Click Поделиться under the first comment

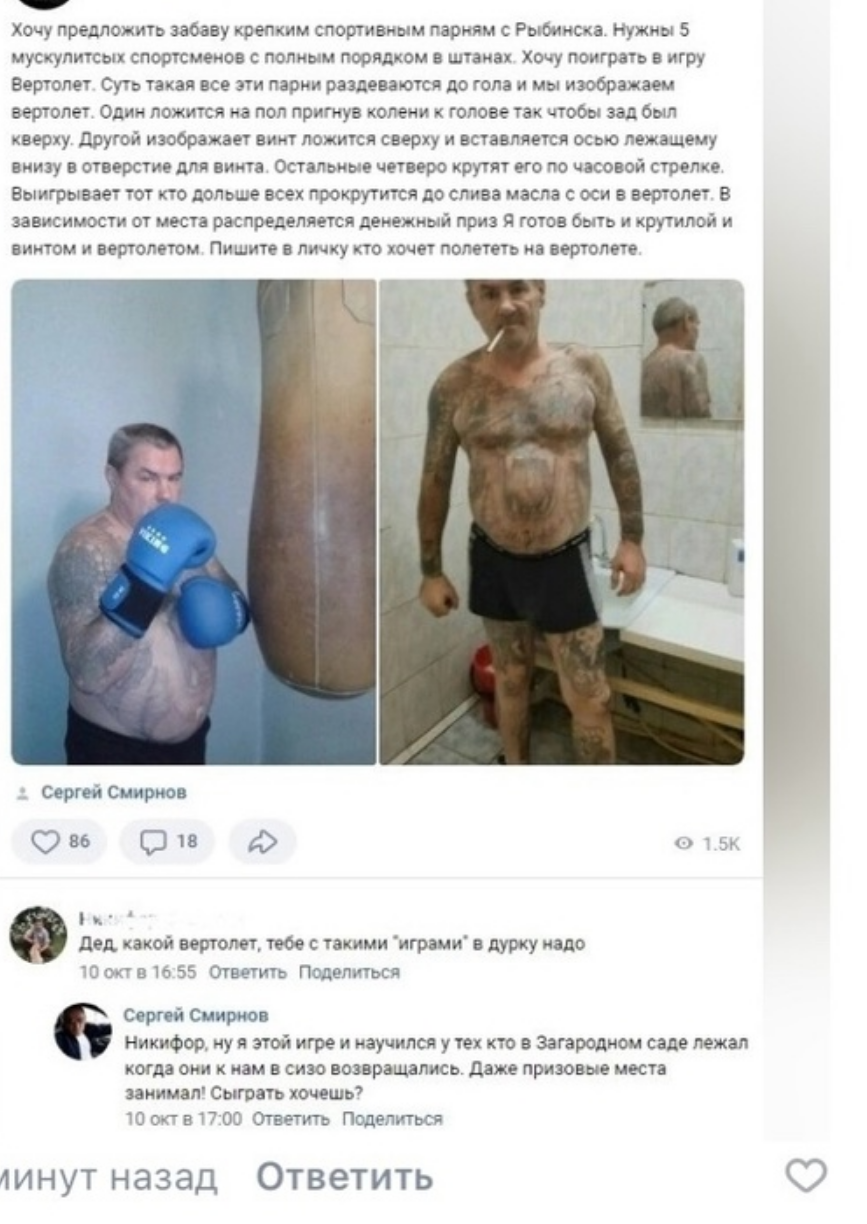(x=349, y=972)
